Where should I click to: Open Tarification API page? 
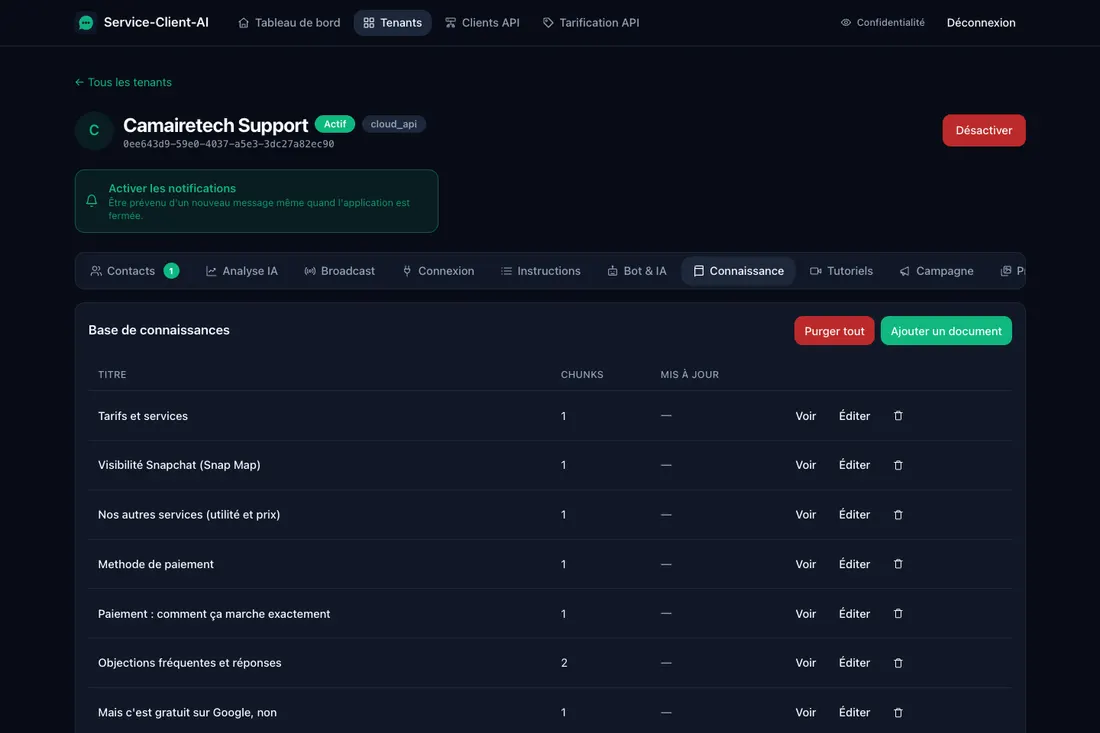click(x=591, y=22)
